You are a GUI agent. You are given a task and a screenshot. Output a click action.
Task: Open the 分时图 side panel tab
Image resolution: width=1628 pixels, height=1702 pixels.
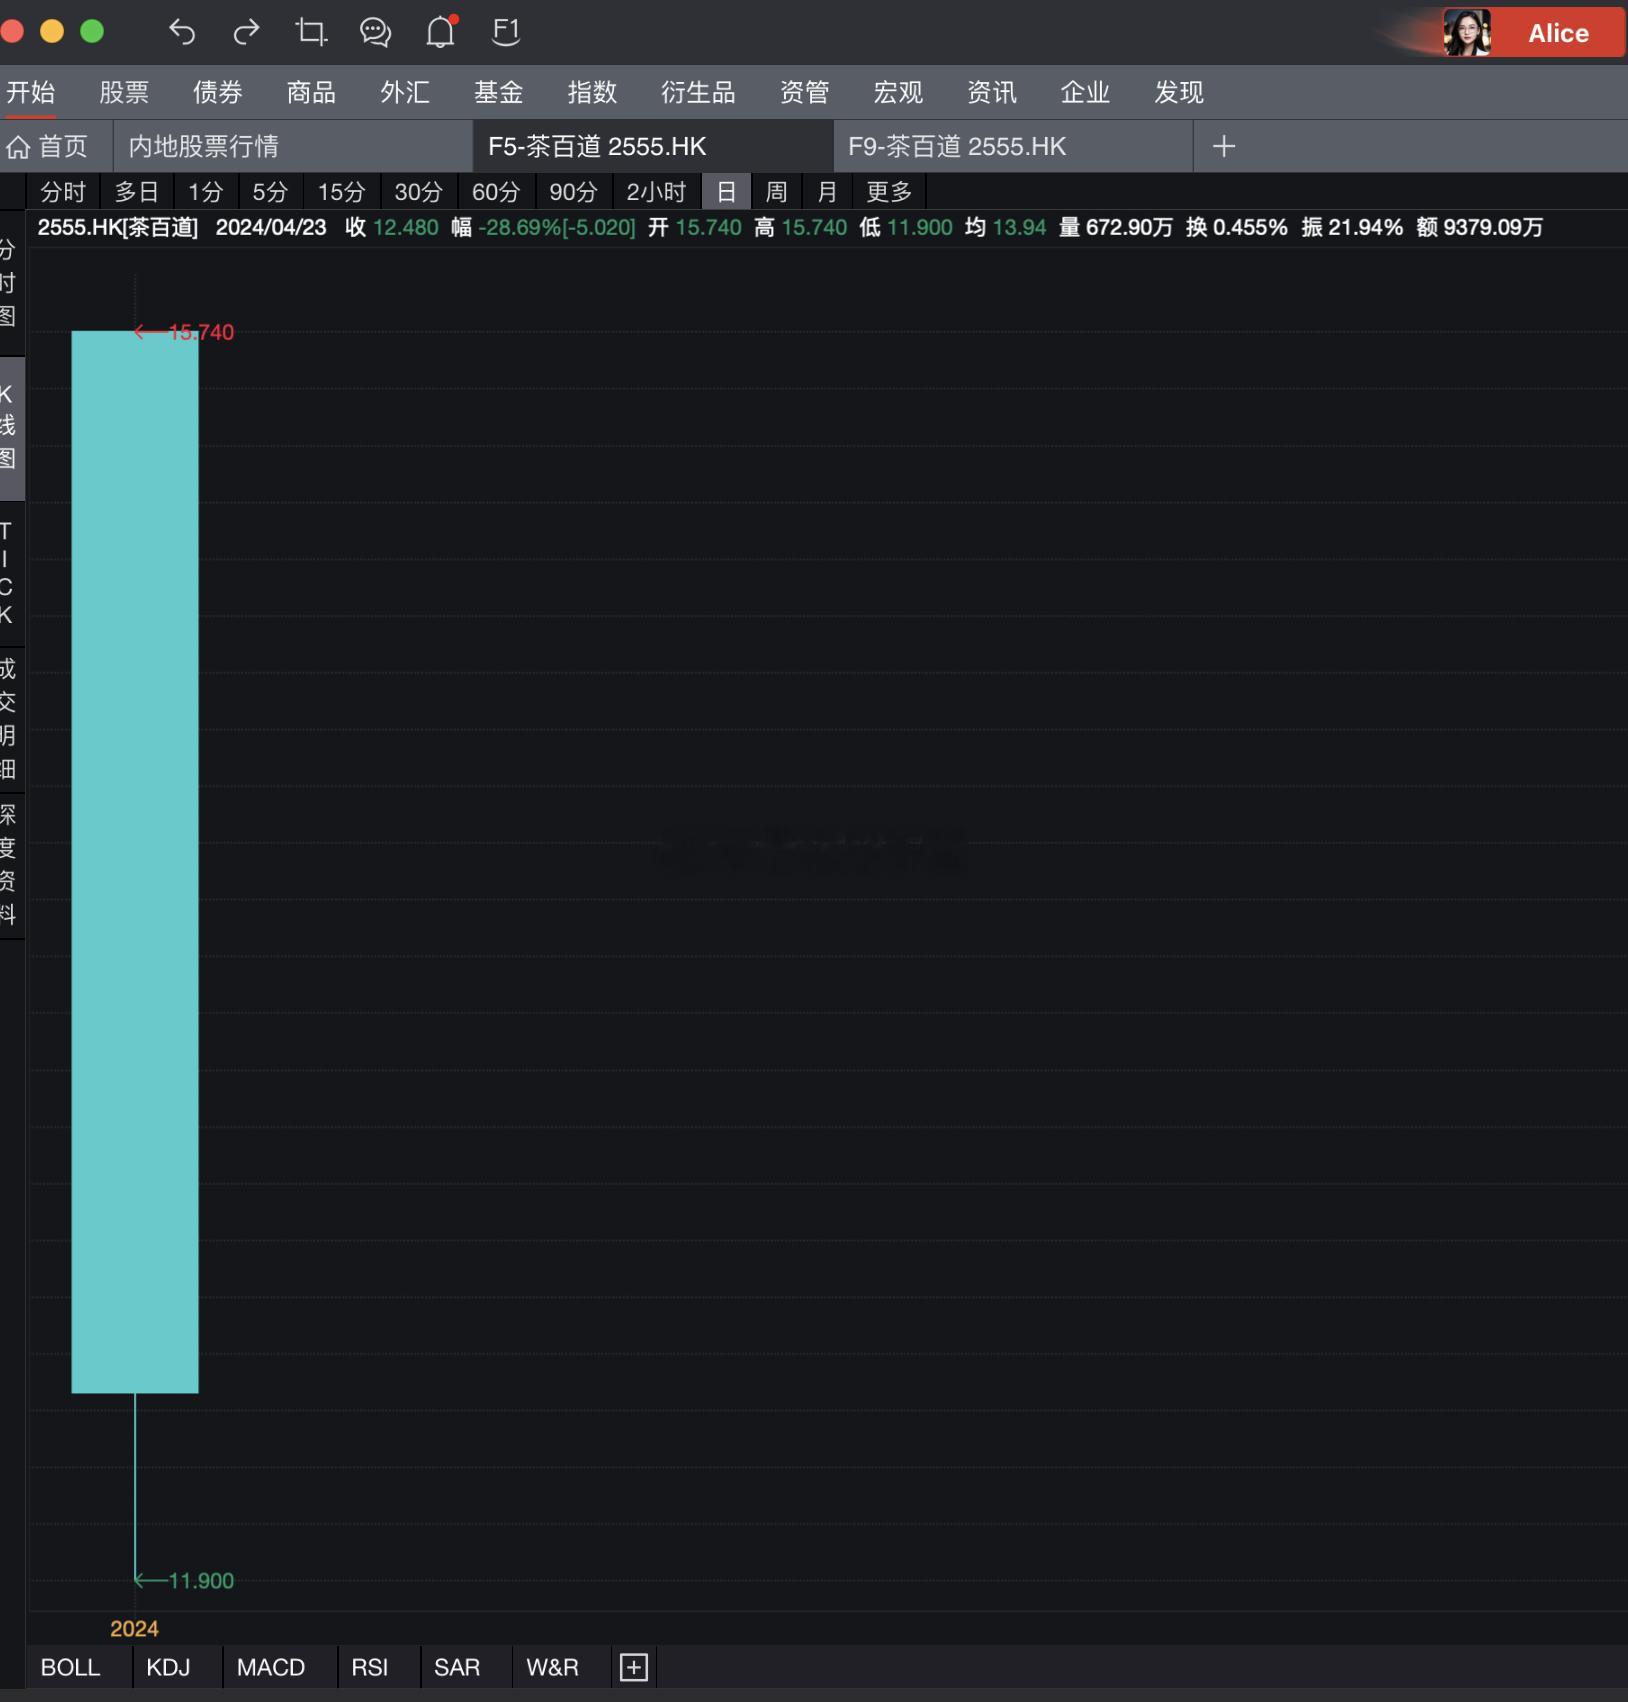pos(10,283)
